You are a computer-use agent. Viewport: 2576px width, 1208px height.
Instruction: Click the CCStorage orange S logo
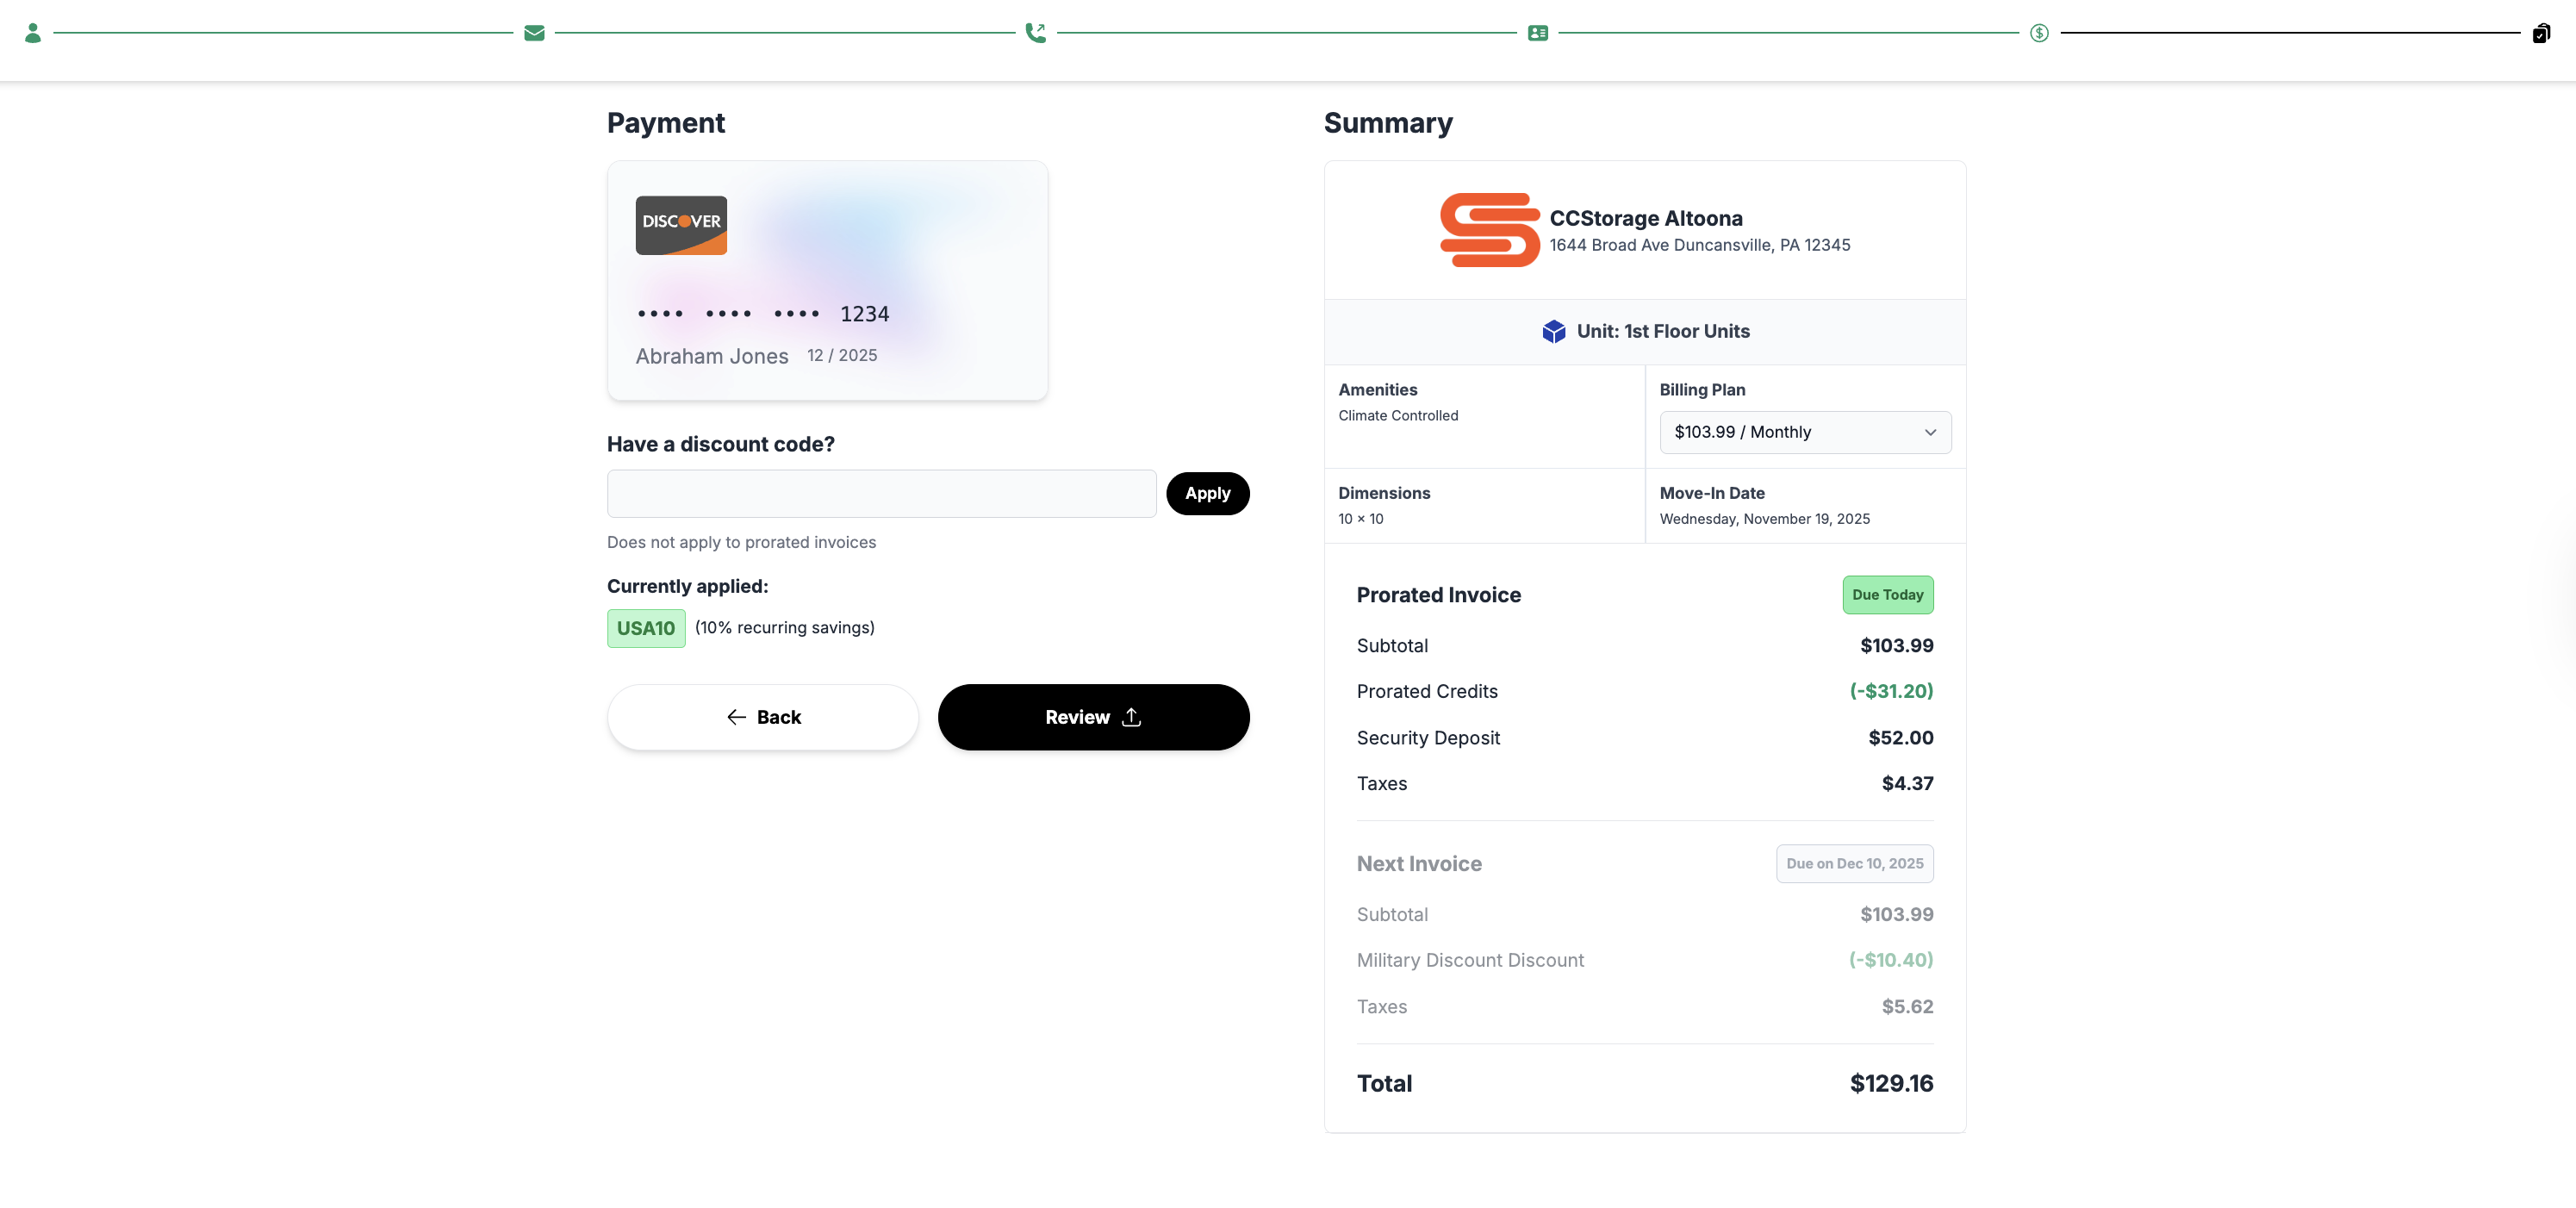click(x=1489, y=230)
